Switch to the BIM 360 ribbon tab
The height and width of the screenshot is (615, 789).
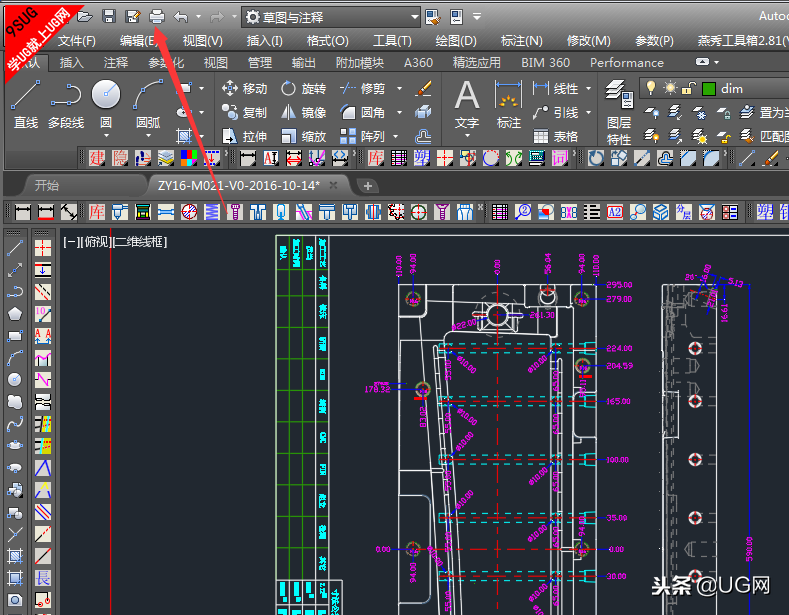tap(545, 62)
